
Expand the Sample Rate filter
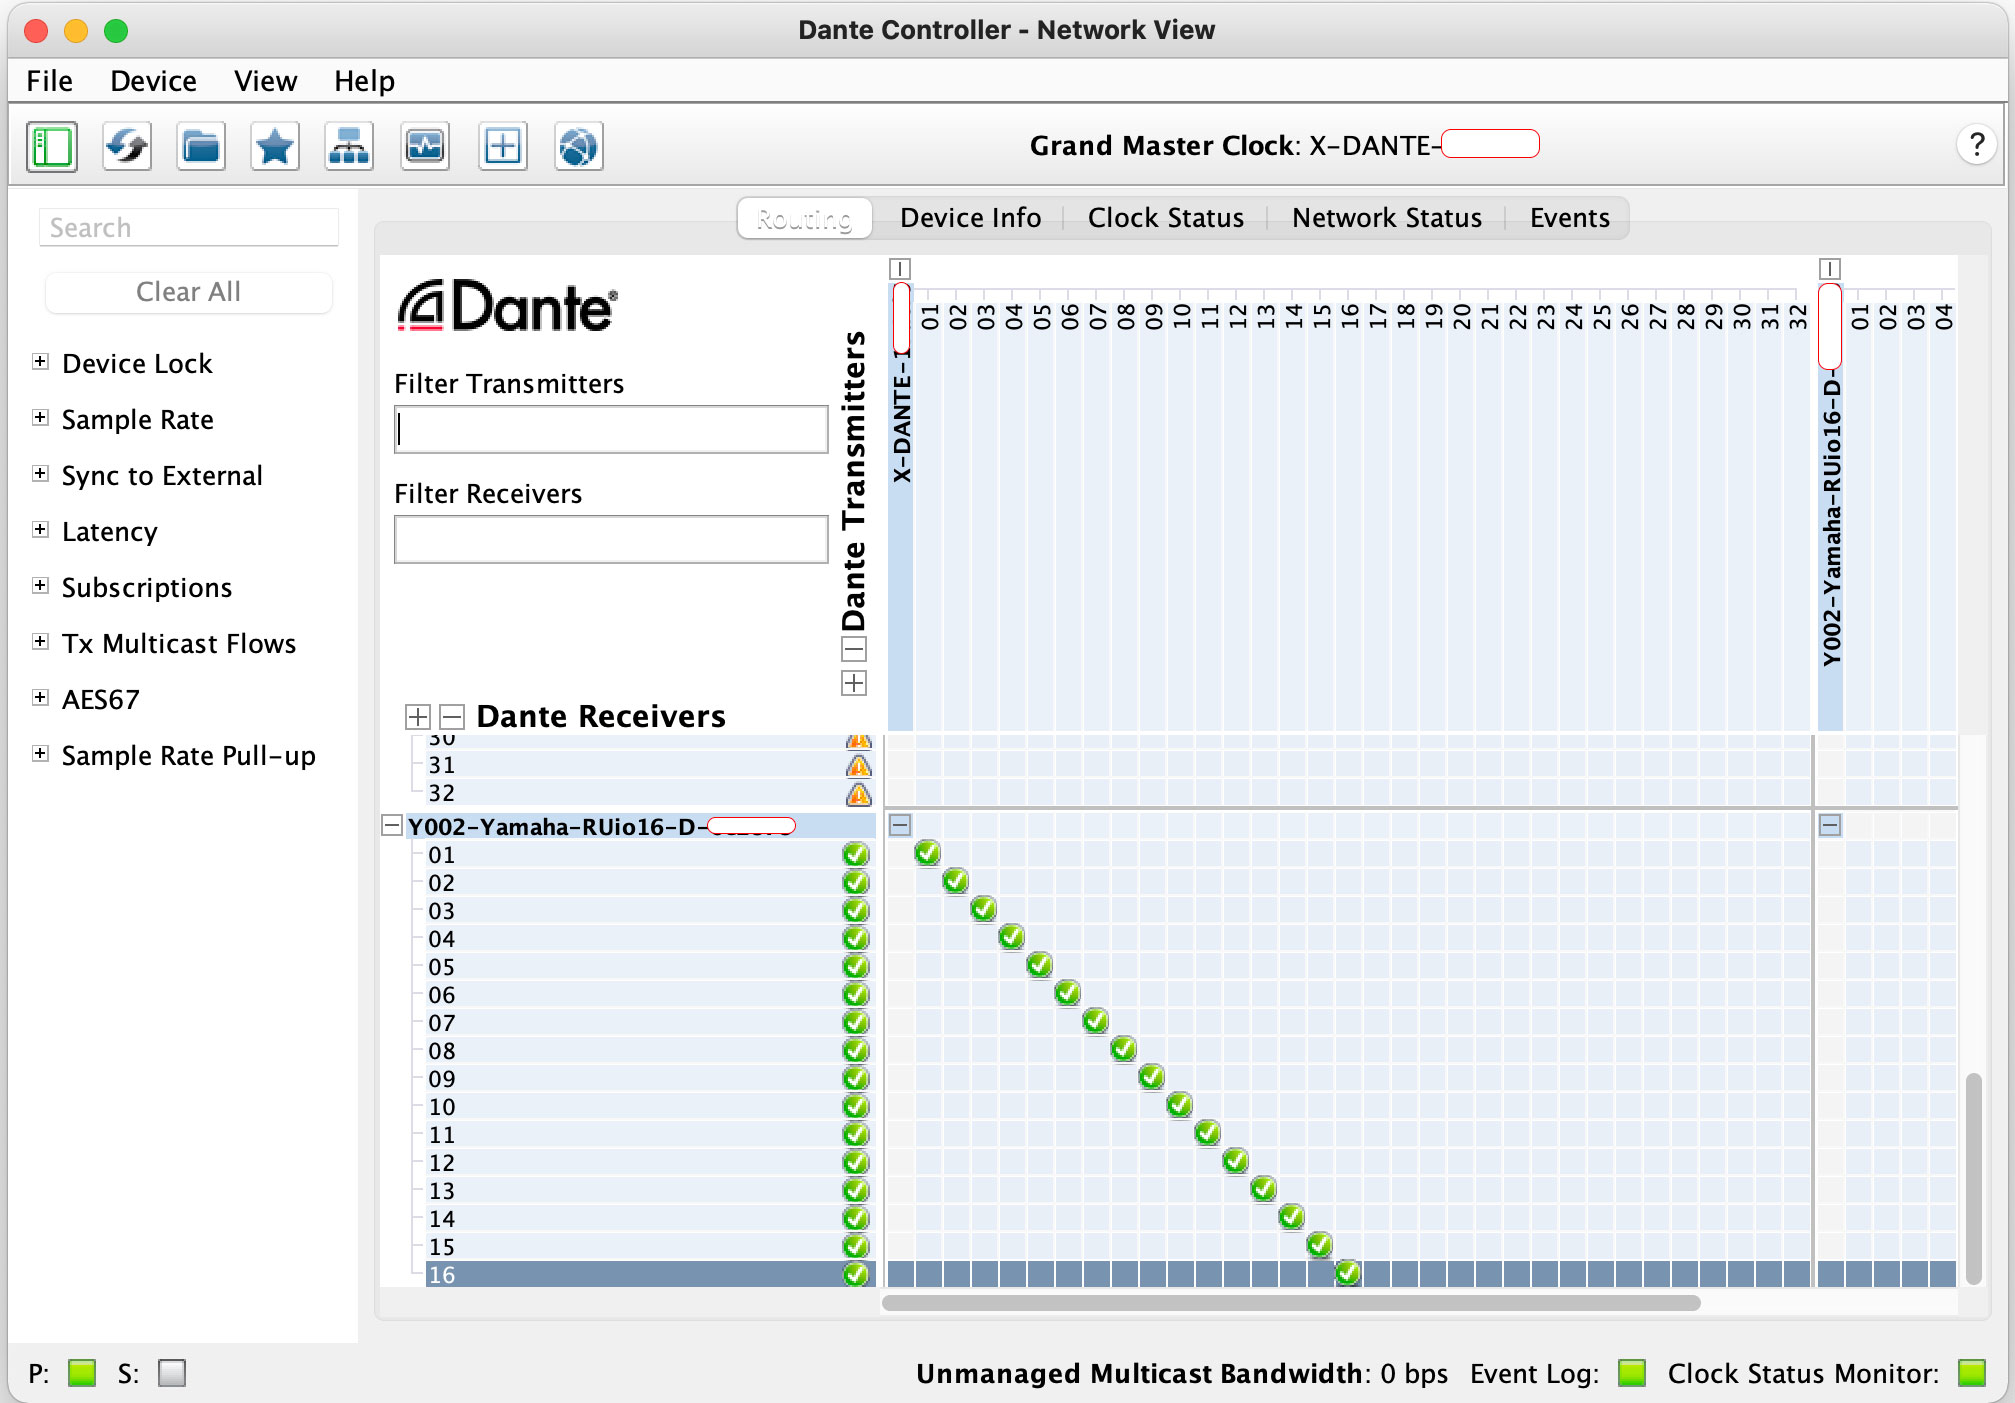(40, 418)
